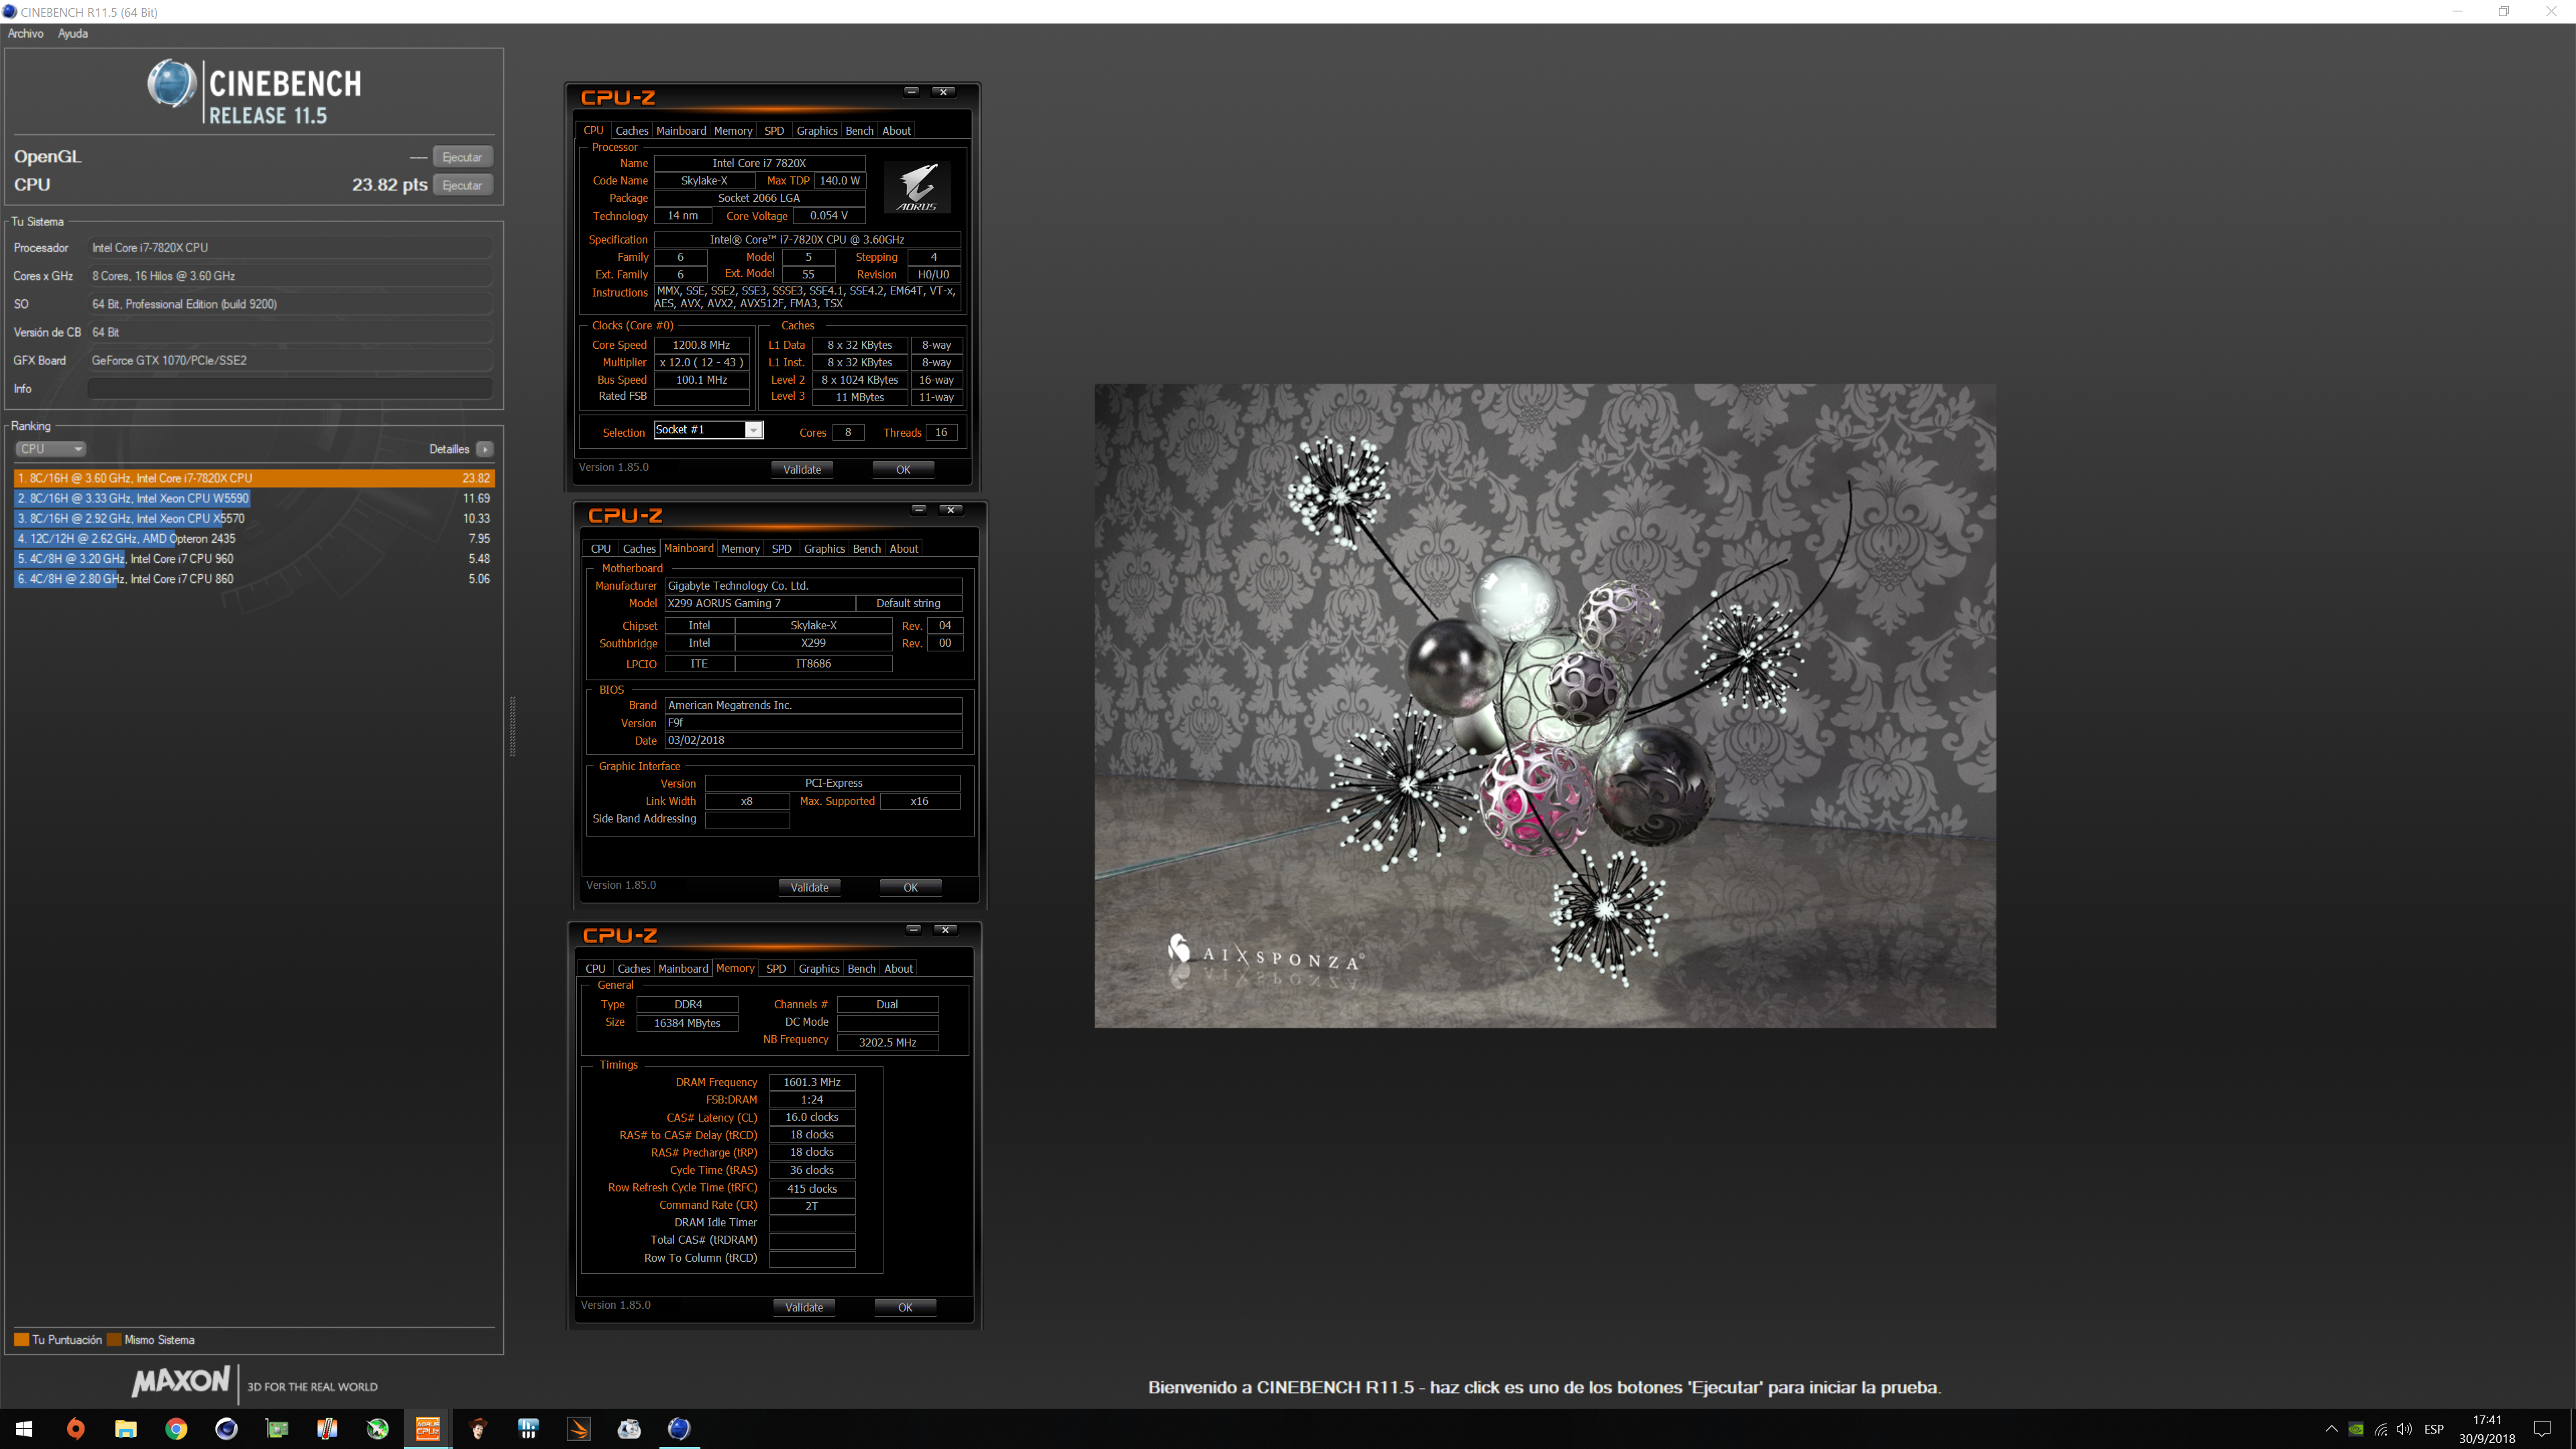Click the media disc utility taskbar icon
2576x1449 pixels.
coord(629,1429)
